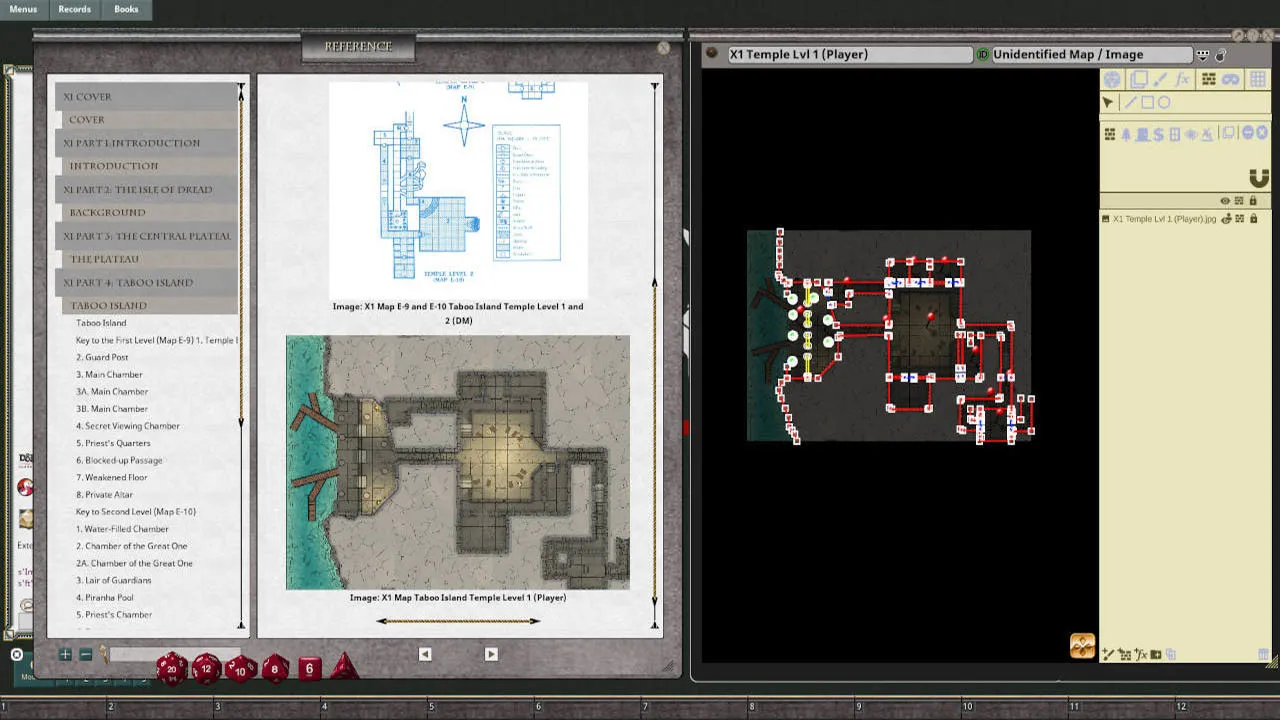Click the circled X clear occluders icon

coord(1262,132)
